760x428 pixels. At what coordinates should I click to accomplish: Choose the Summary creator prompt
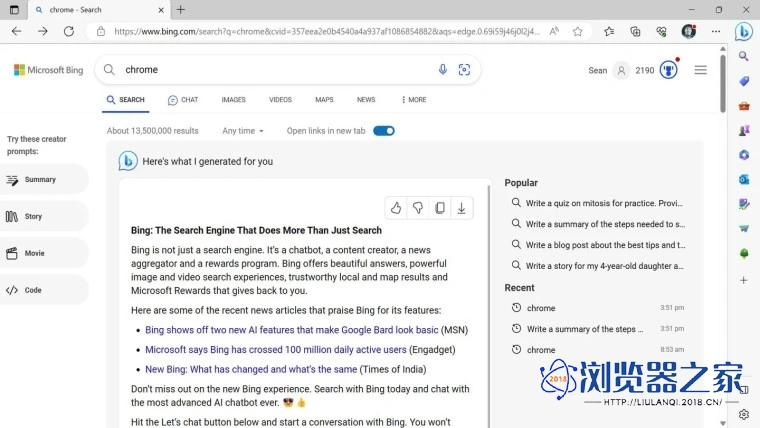44,179
